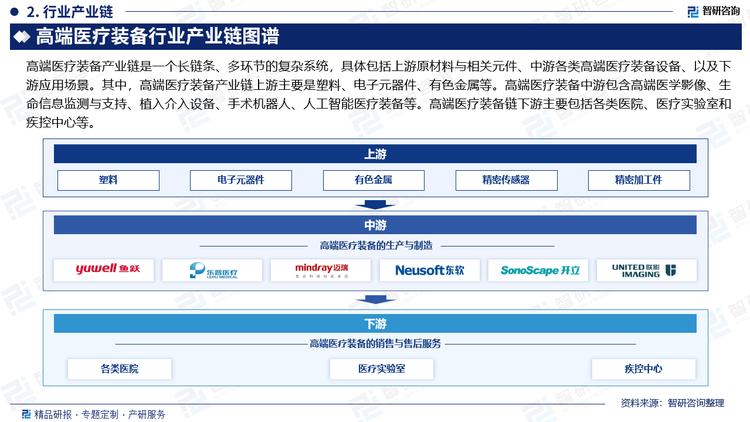Click the '2. 行业产业链' section heading
Image resolution: width=750 pixels, height=422 pixels.
[70, 11]
